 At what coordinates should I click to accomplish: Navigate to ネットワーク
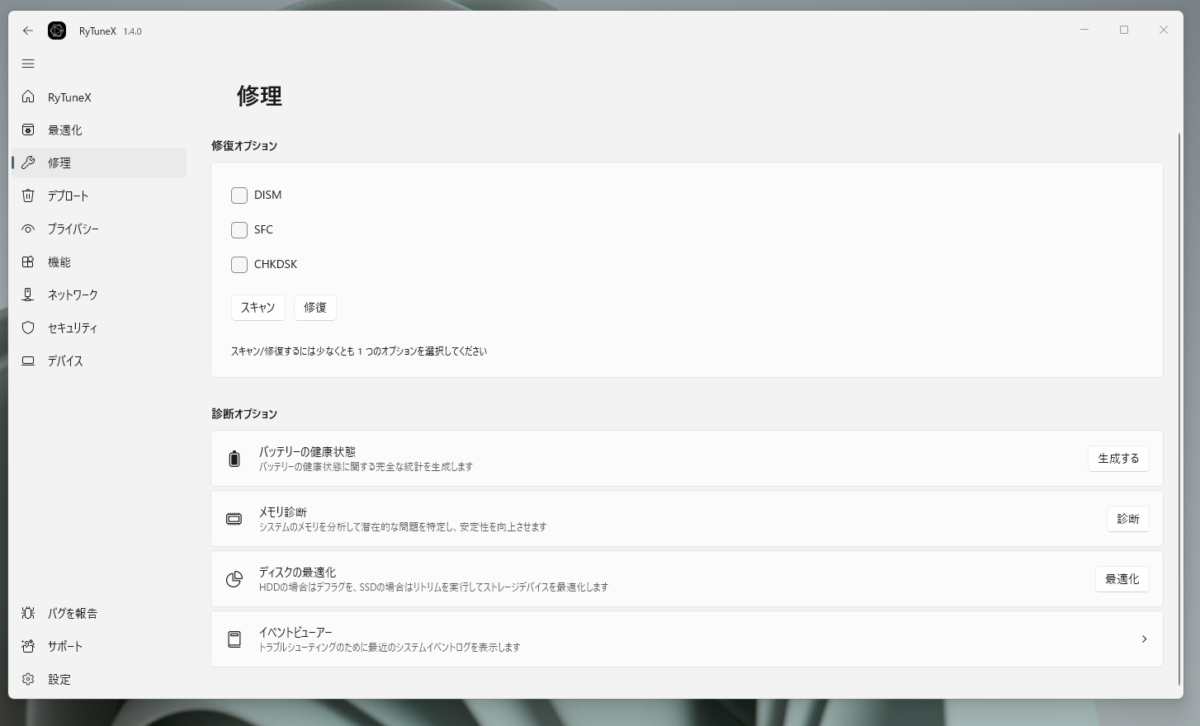pyautogui.click(x=99, y=295)
